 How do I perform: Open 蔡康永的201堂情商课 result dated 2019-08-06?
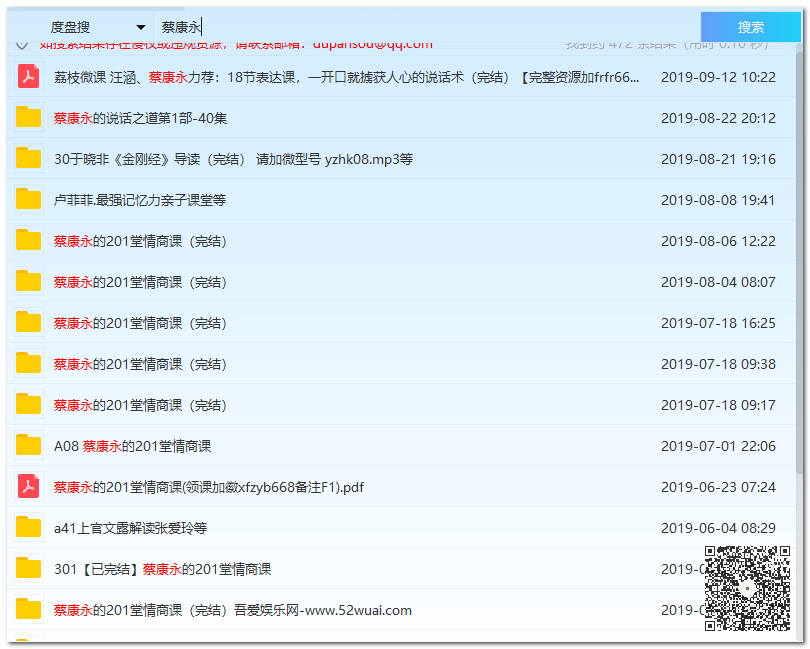141,241
